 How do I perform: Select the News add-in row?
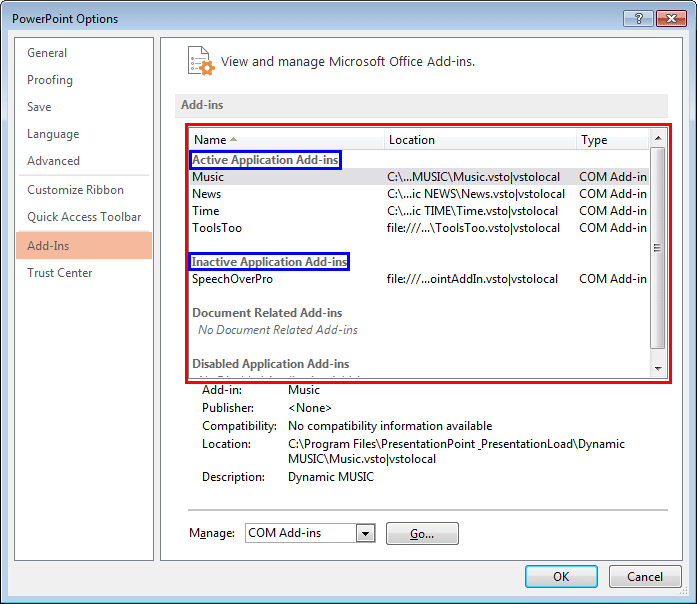pos(419,194)
